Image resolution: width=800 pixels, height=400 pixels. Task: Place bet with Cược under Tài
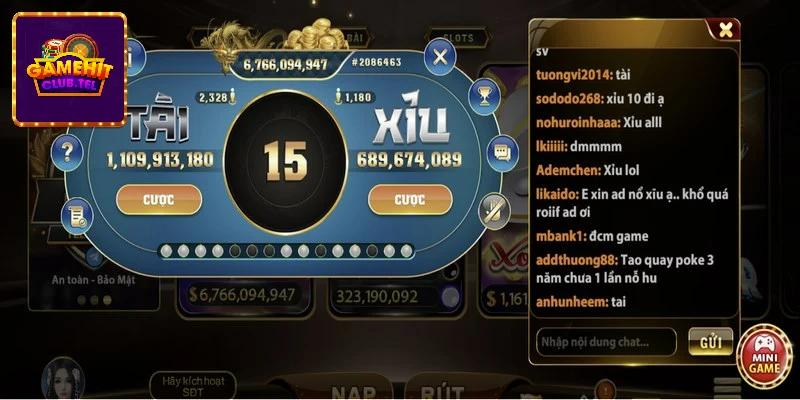pyautogui.click(x=159, y=199)
